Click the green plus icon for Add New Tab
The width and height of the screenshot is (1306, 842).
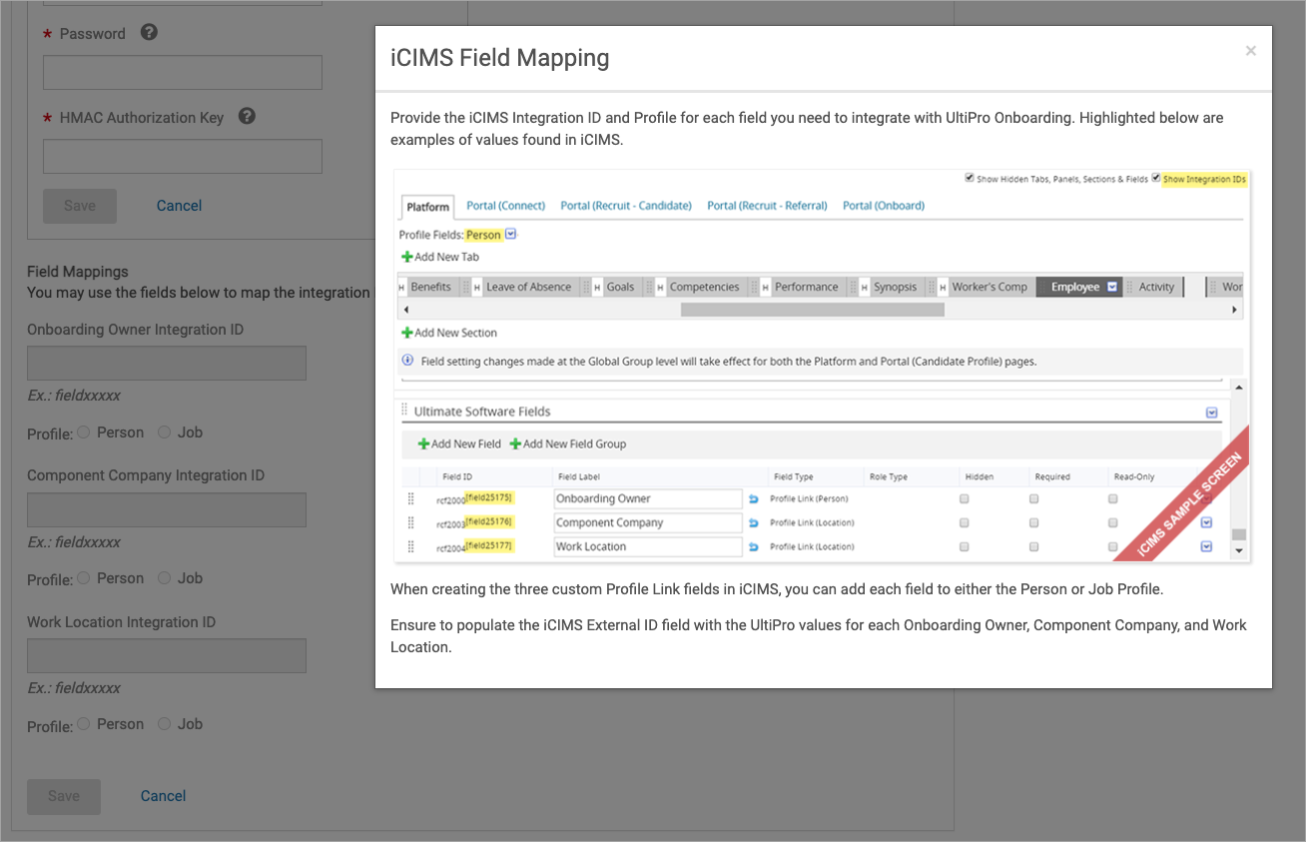pos(407,257)
